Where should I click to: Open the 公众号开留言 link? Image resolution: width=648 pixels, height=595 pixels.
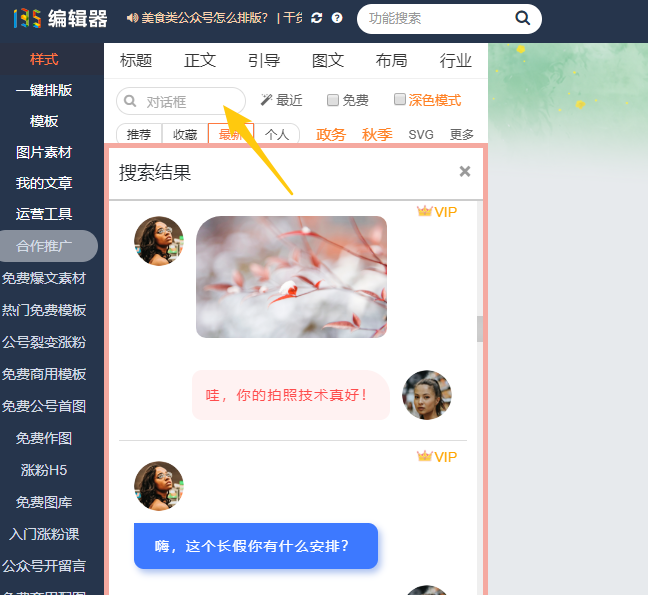[44, 566]
